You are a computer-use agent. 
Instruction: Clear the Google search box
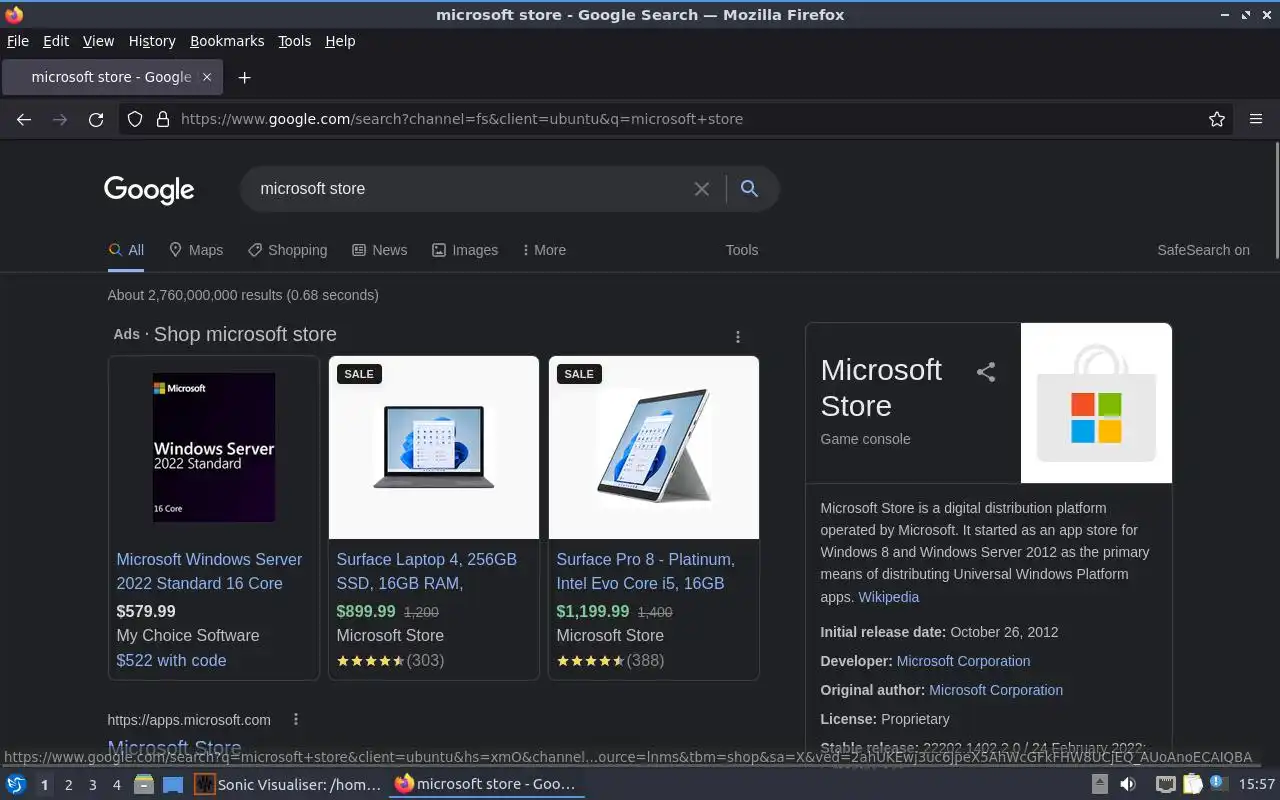(x=702, y=189)
